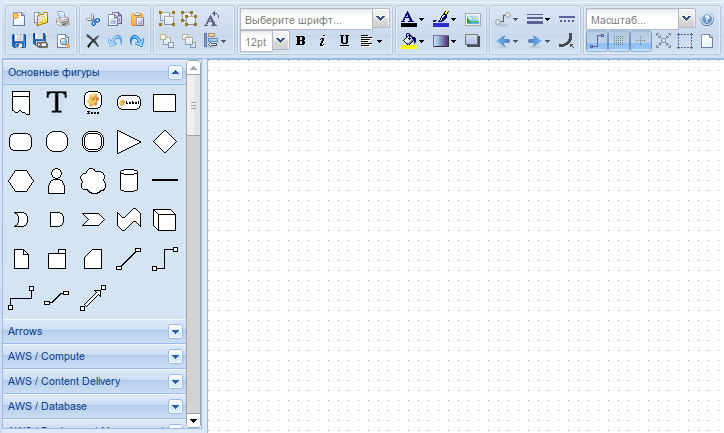
Task: Open the yellow fill color picker
Action: click(x=411, y=41)
